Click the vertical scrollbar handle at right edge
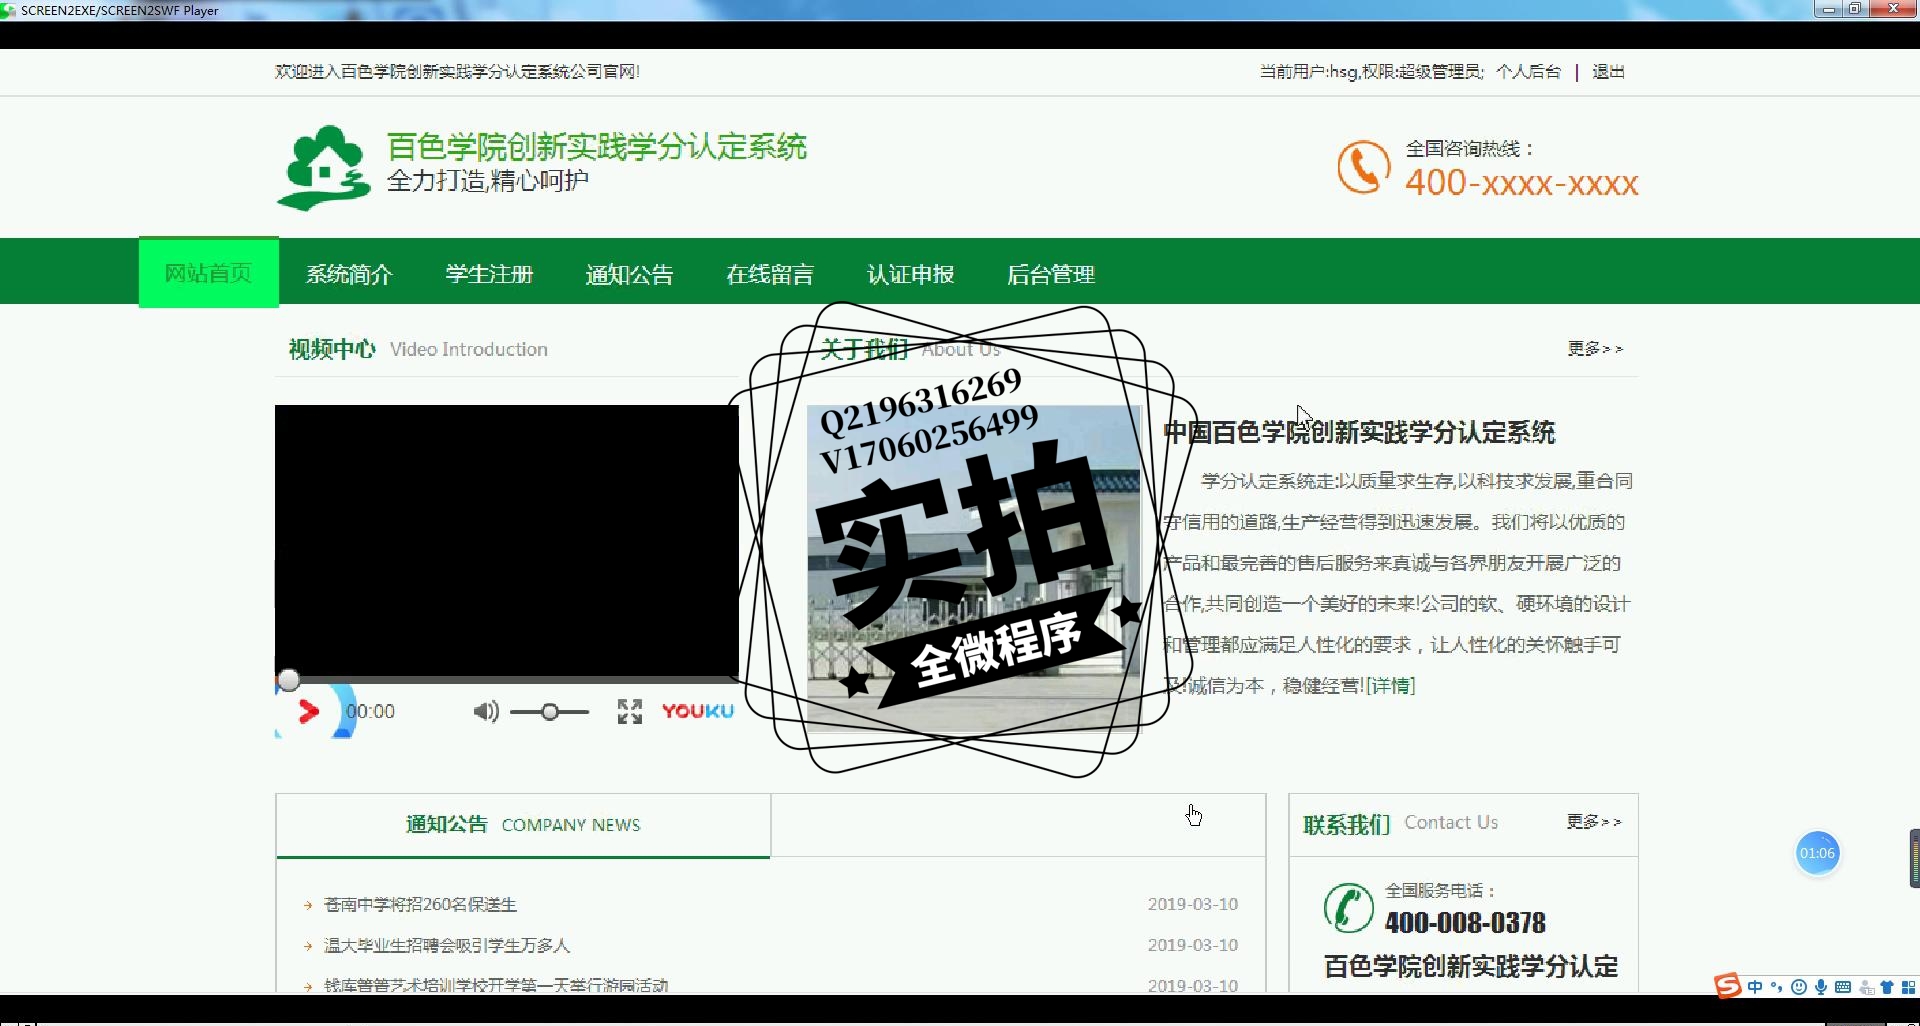Screen dimensions: 1920x1026 [1915, 857]
